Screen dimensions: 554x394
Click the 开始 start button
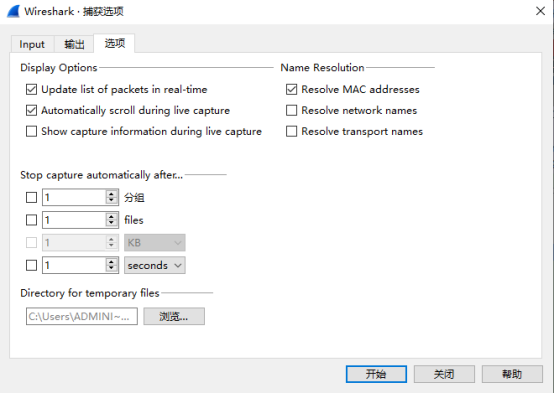(x=376, y=374)
